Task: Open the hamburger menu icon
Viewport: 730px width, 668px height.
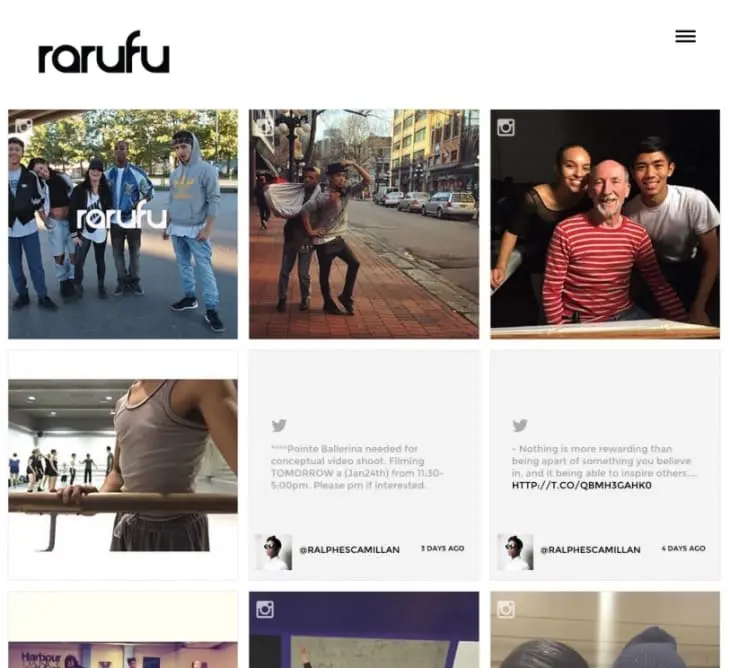Action: 685,36
